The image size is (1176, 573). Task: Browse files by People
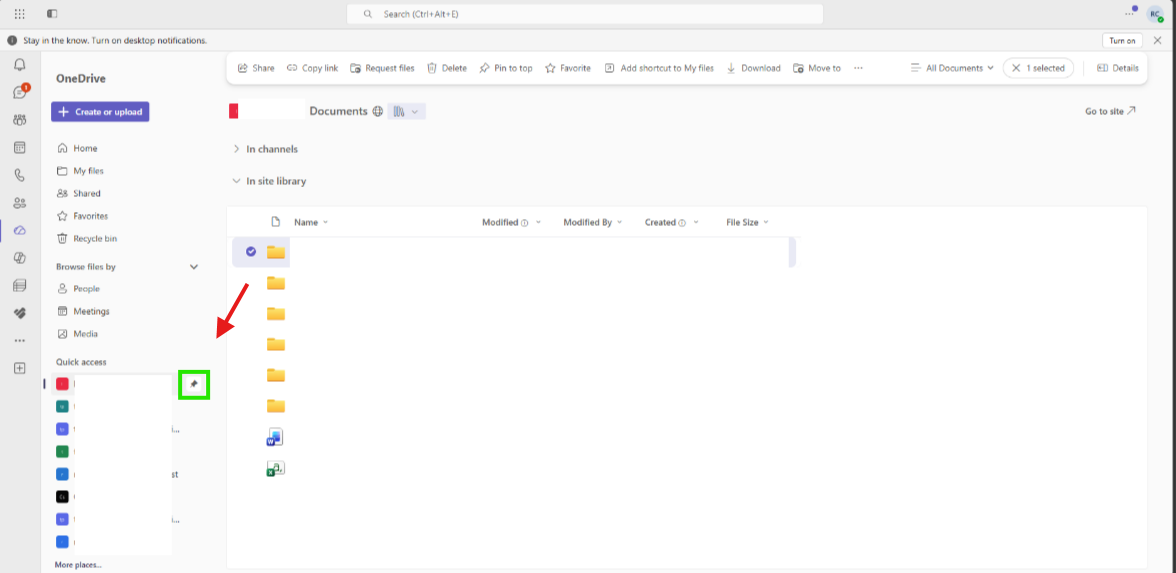(x=79, y=289)
